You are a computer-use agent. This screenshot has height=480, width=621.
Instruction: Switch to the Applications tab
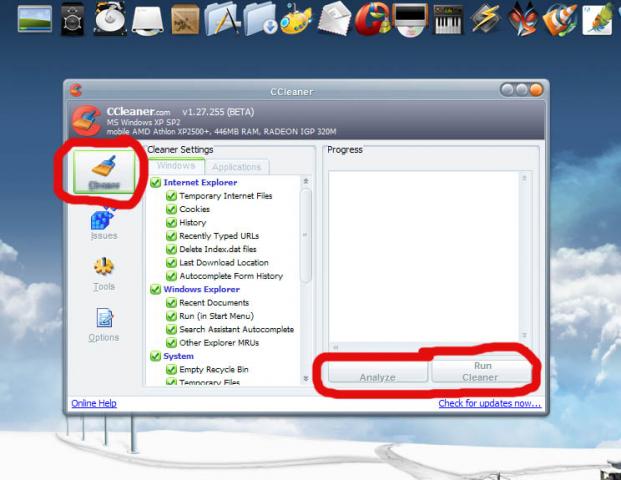point(237,167)
